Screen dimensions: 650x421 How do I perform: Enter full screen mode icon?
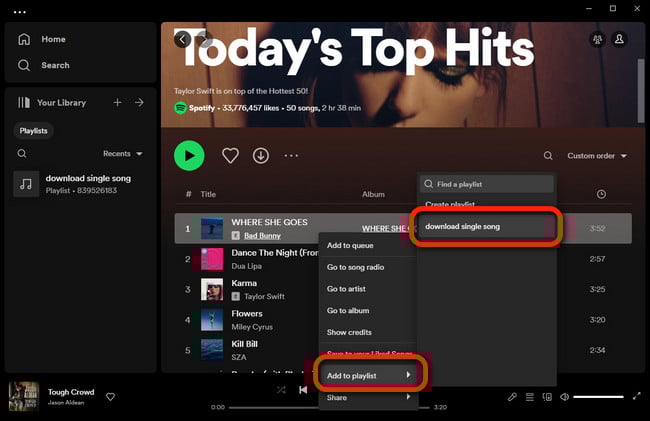coord(637,397)
